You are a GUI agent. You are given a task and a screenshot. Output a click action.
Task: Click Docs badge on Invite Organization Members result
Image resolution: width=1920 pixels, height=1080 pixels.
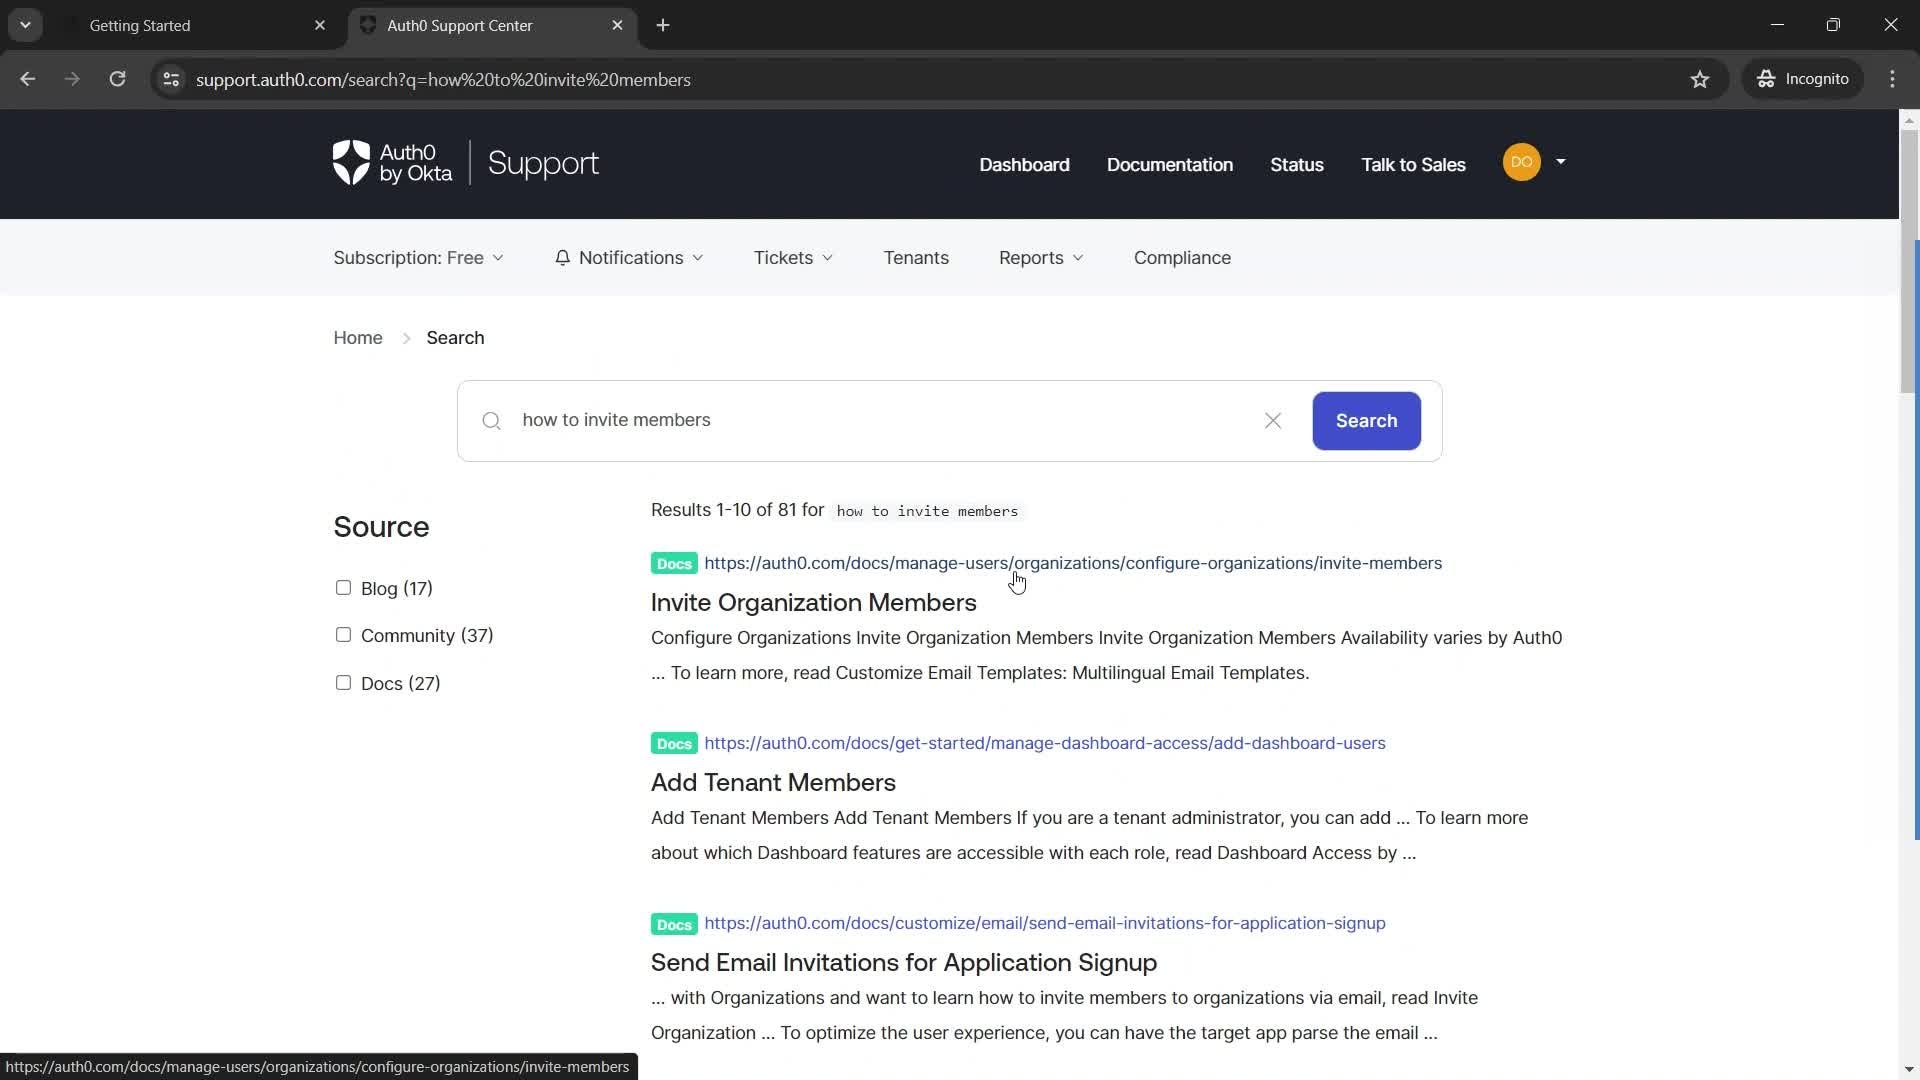click(x=674, y=564)
